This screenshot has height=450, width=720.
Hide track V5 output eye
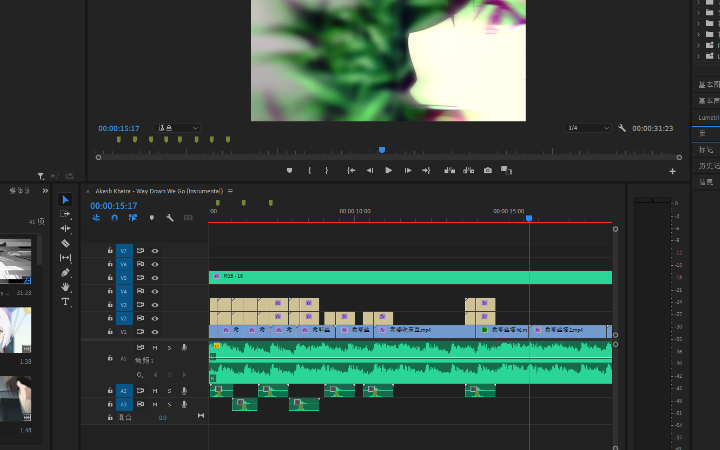(155, 278)
